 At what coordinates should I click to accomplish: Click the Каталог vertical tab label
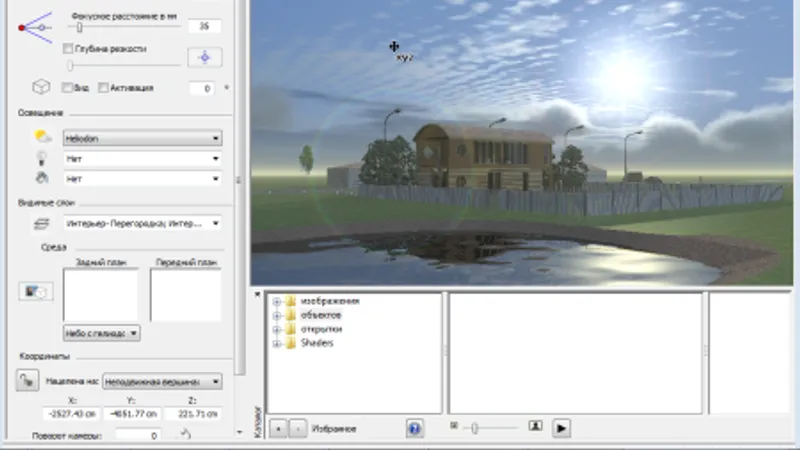[x=258, y=422]
